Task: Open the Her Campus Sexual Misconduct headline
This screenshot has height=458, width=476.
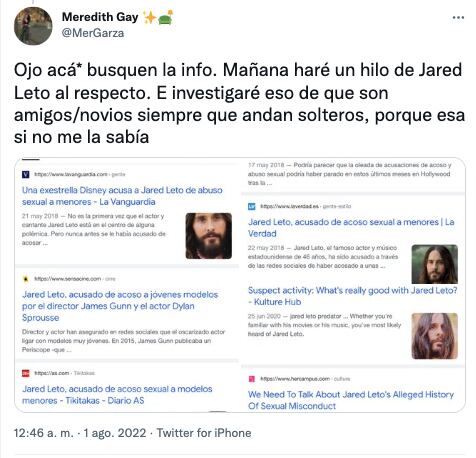Action: pyautogui.click(x=351, y=400)
